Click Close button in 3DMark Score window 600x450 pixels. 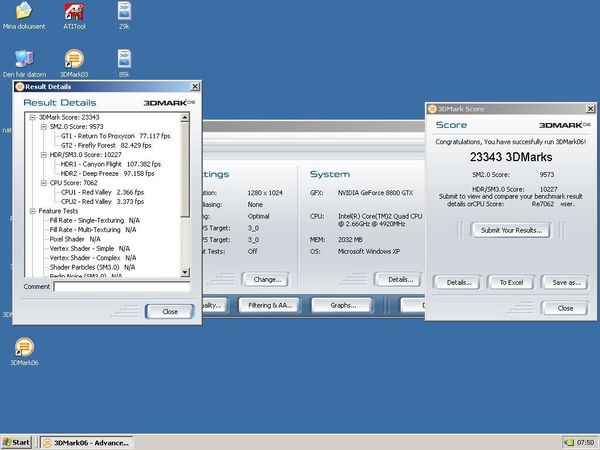[565, 308]
